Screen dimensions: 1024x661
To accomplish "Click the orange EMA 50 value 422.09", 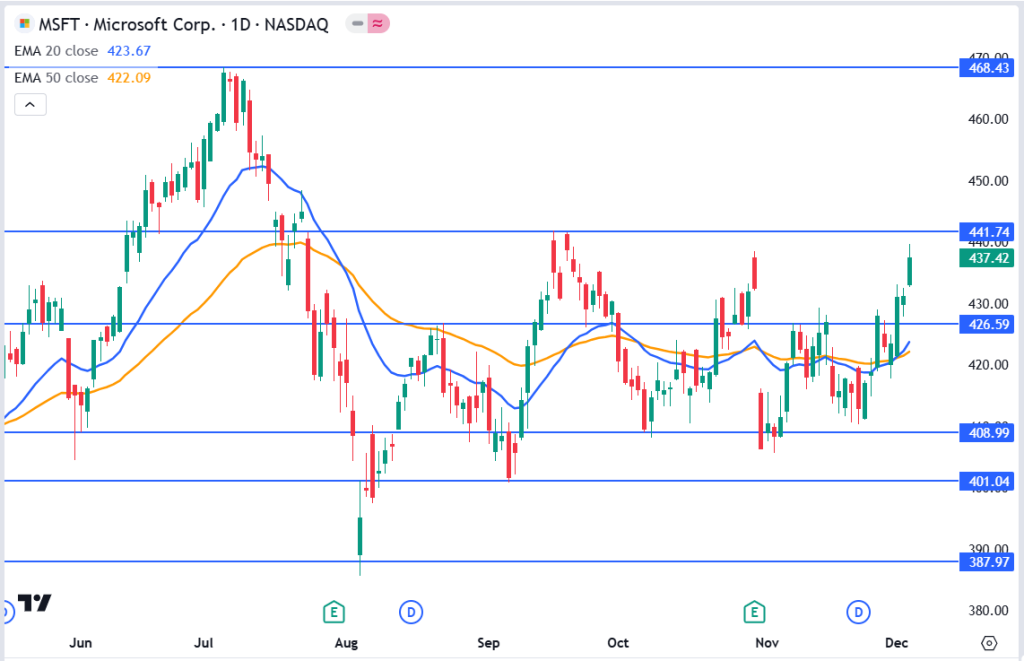I will coord(128,77).
